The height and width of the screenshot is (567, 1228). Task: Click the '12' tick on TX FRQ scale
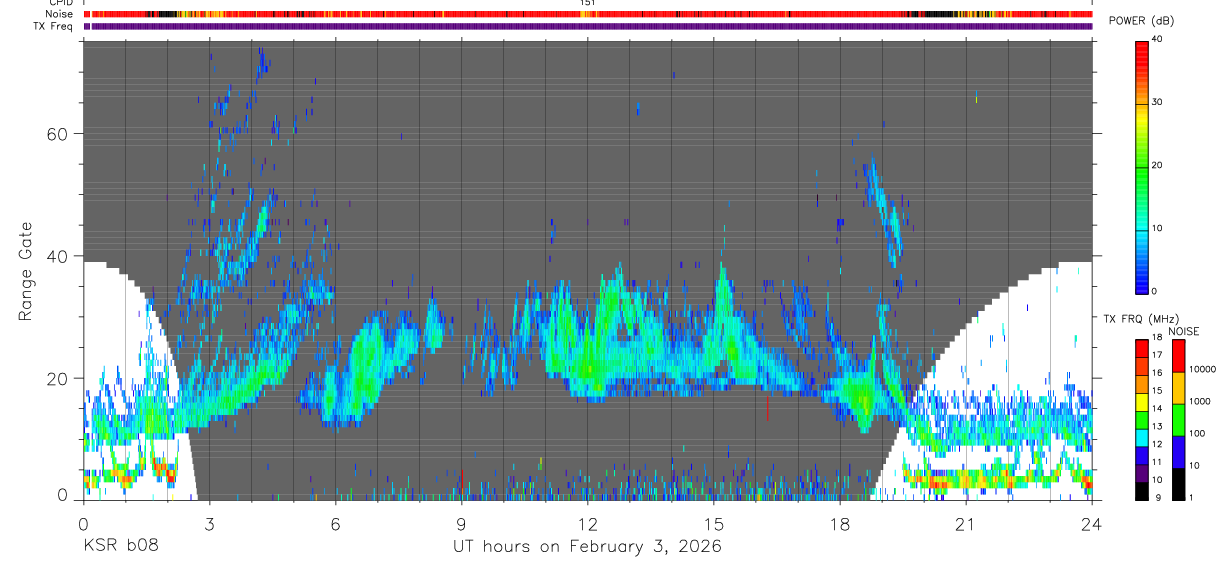click(x=1156, y=444)
